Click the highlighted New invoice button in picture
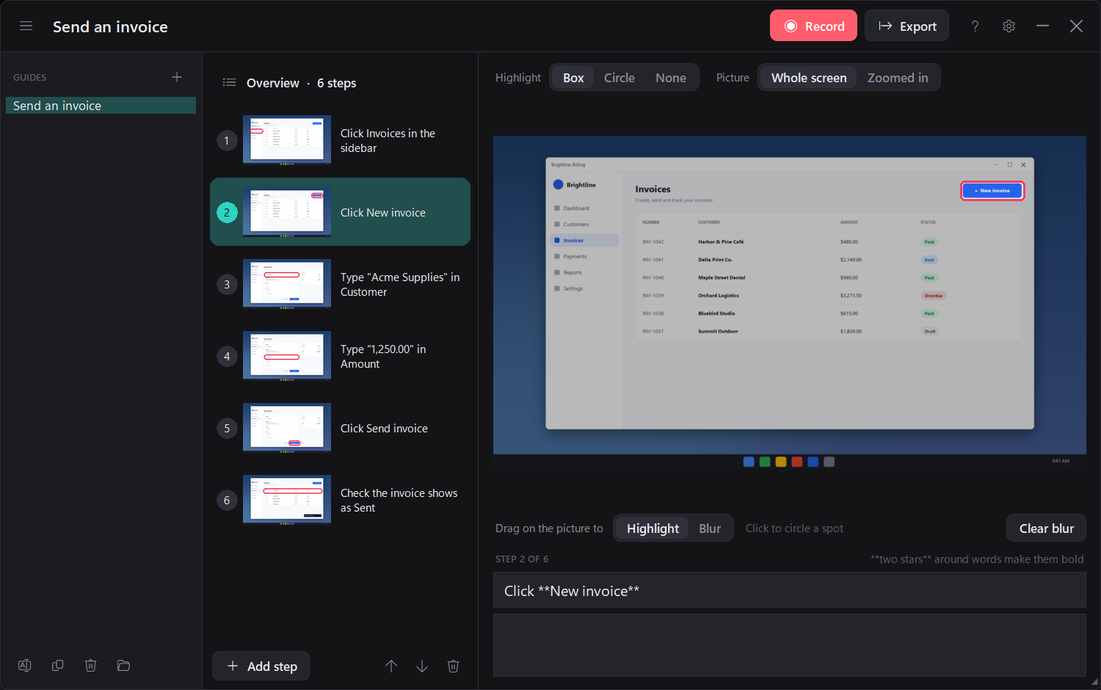Viewport: 1101px width, 690px height. pyautogui.click(x=992, y=190)
